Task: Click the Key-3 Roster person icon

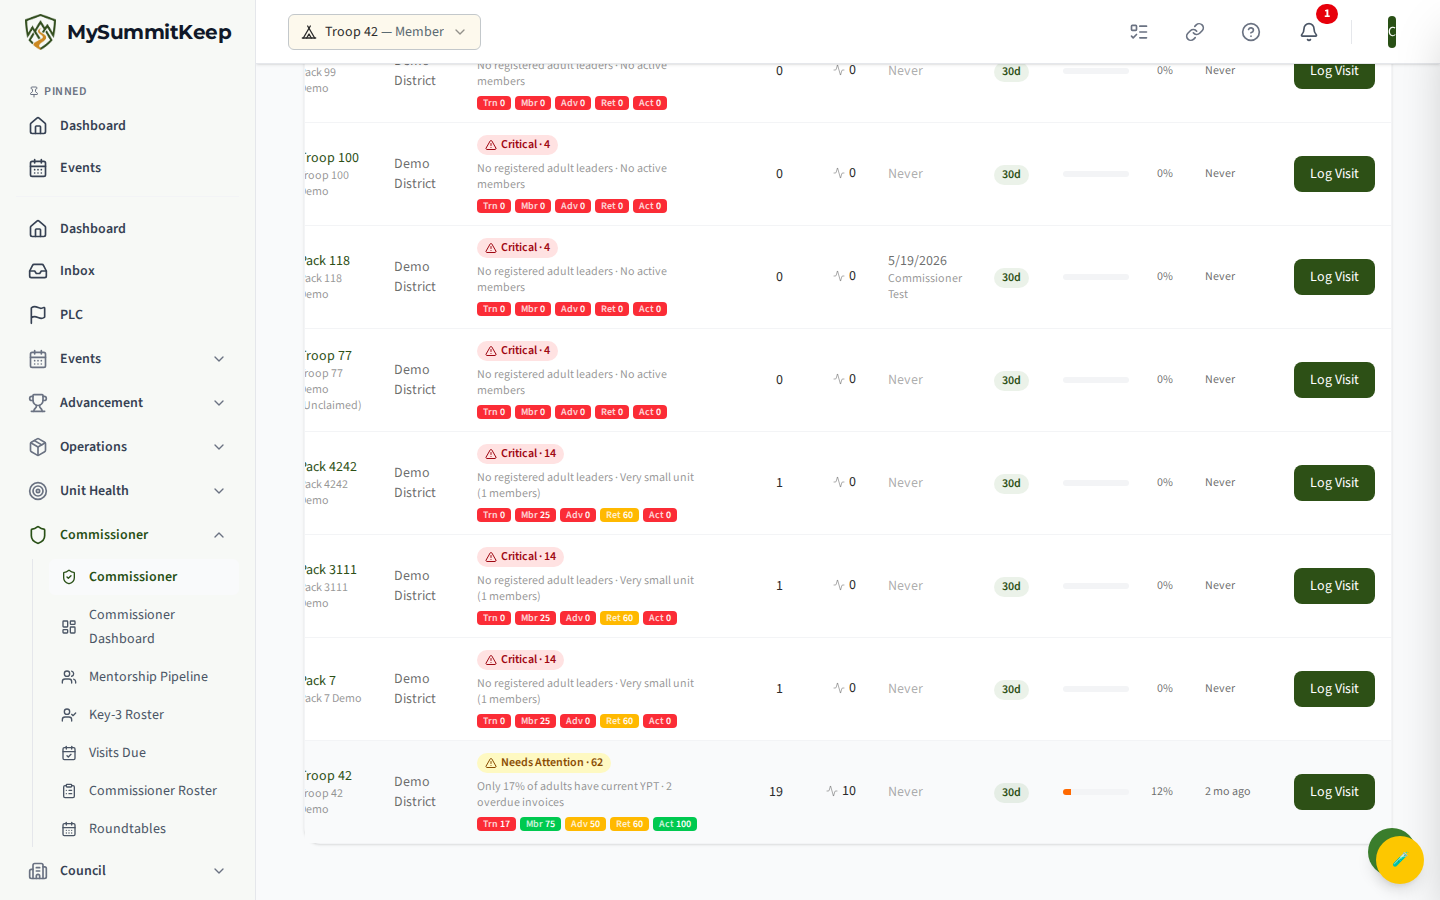Action: point(69,715)
